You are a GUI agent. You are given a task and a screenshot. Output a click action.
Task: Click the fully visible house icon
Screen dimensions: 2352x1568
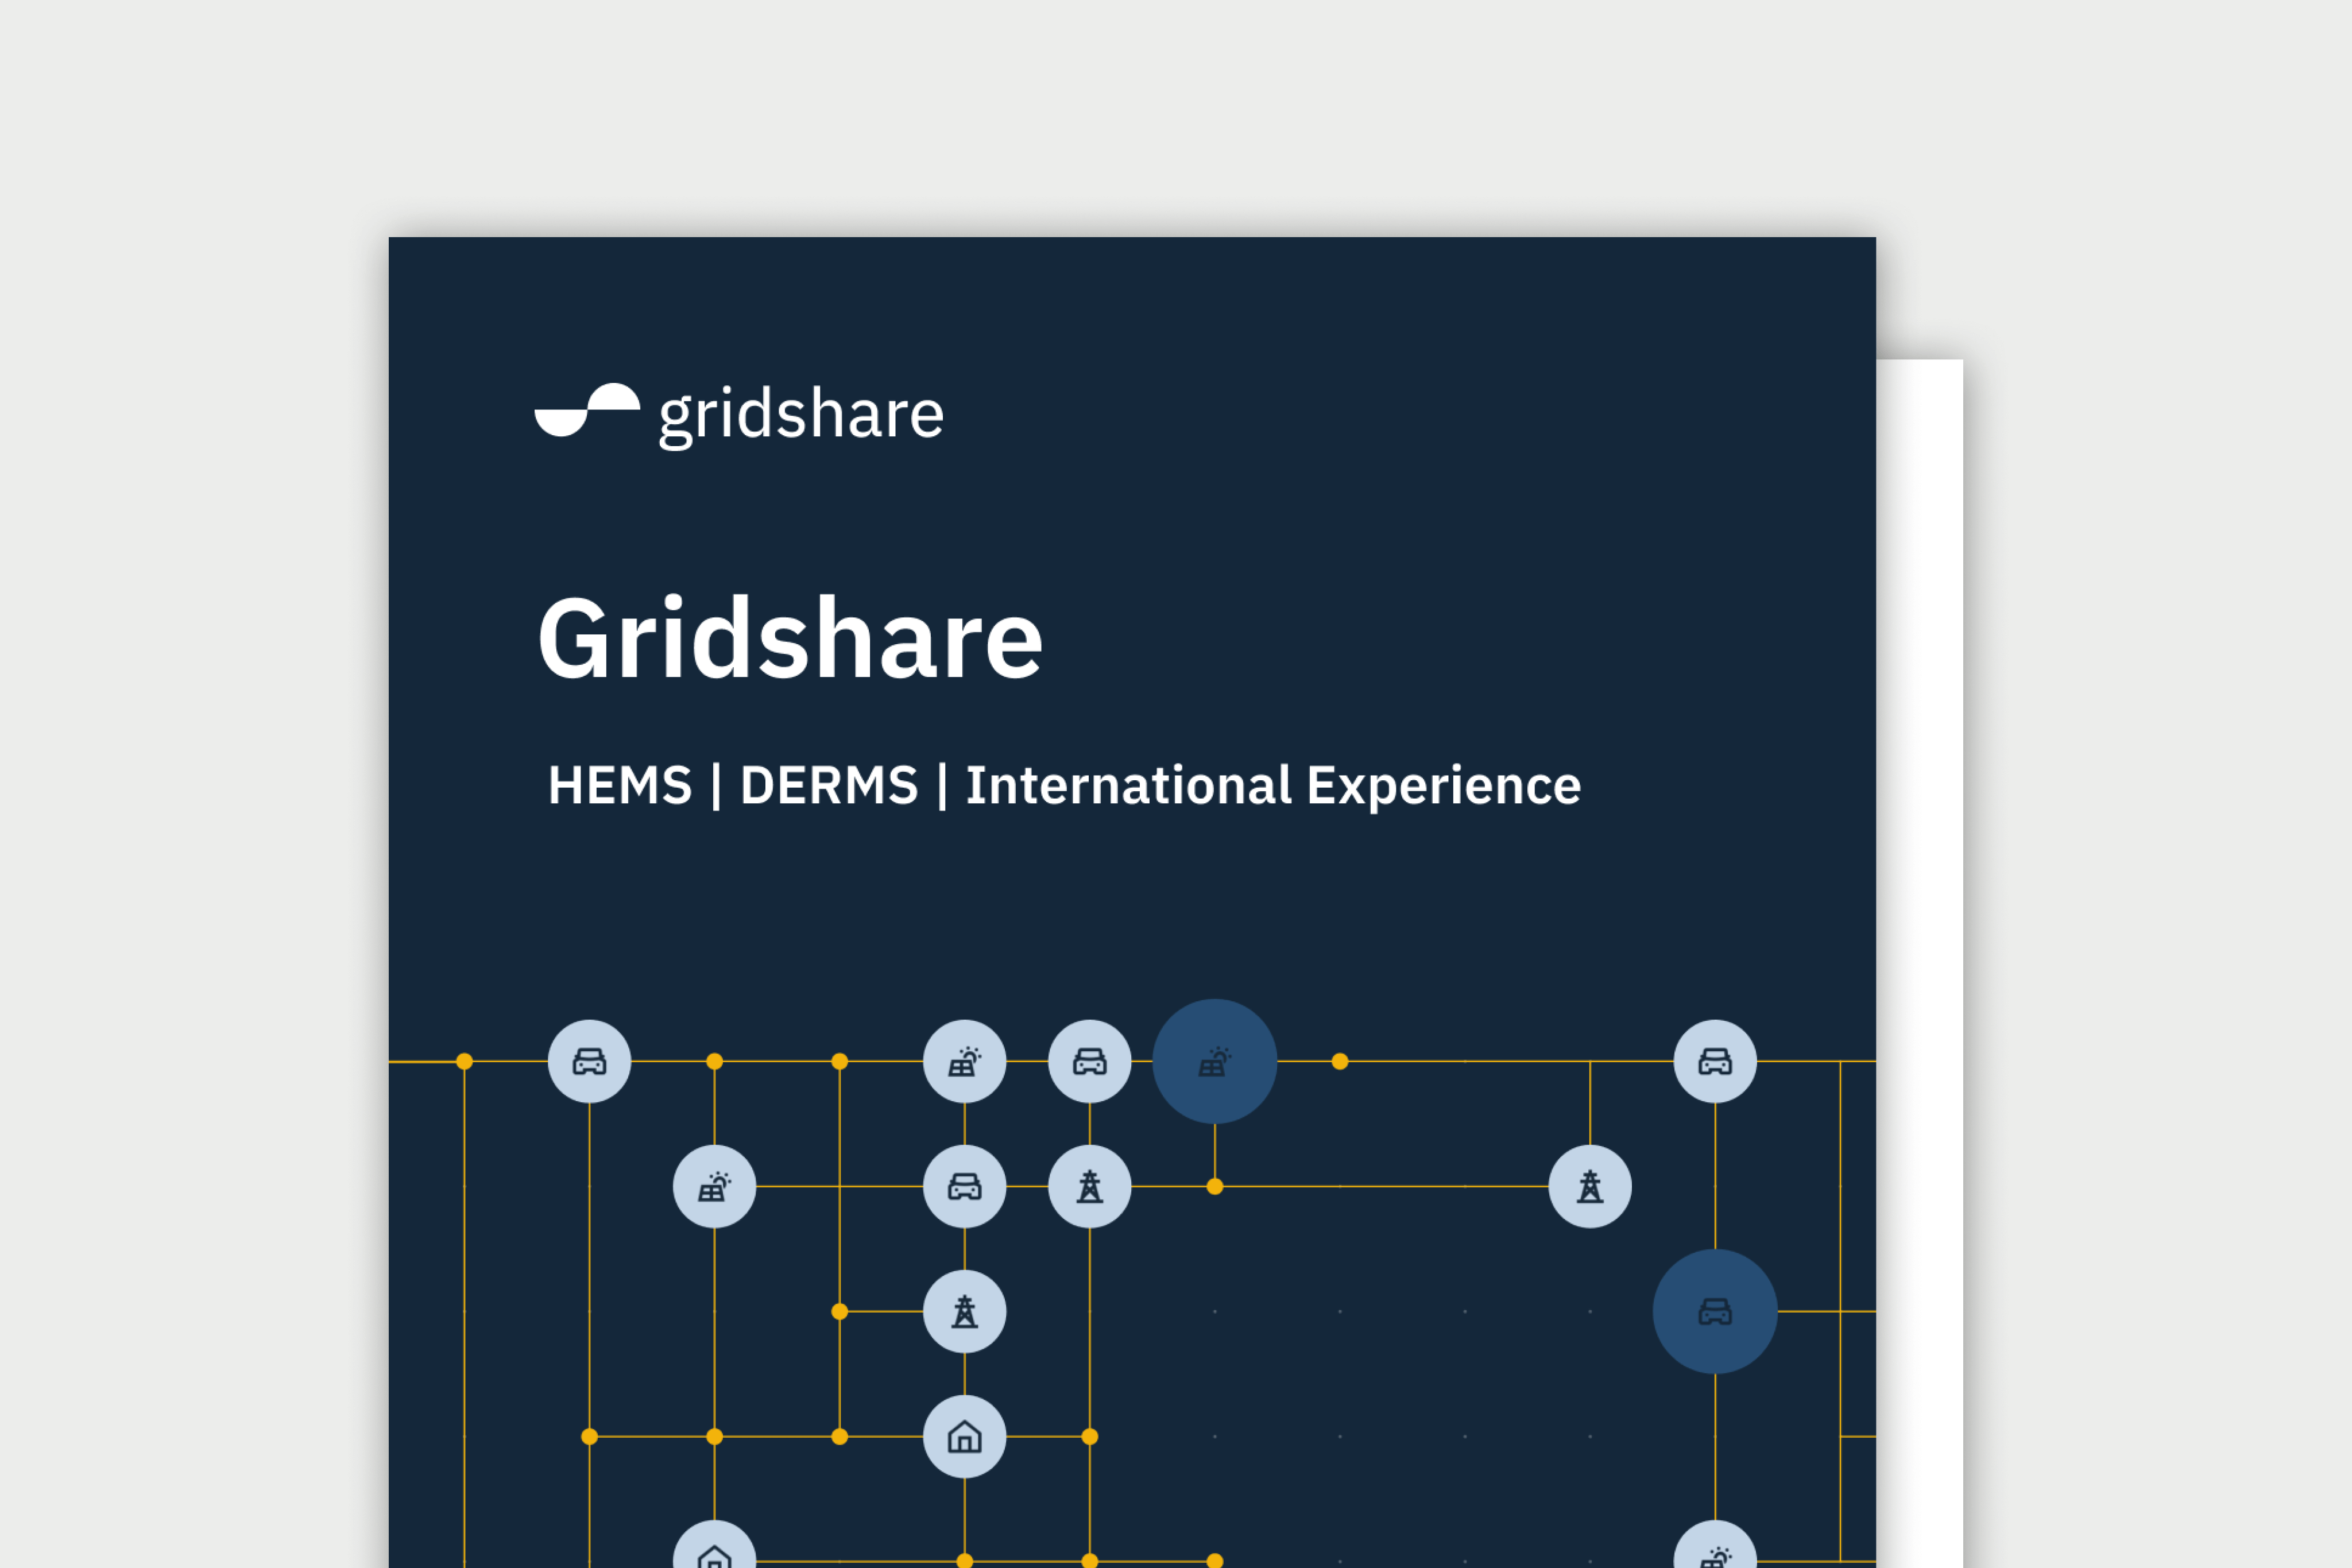pos(964,1437)
